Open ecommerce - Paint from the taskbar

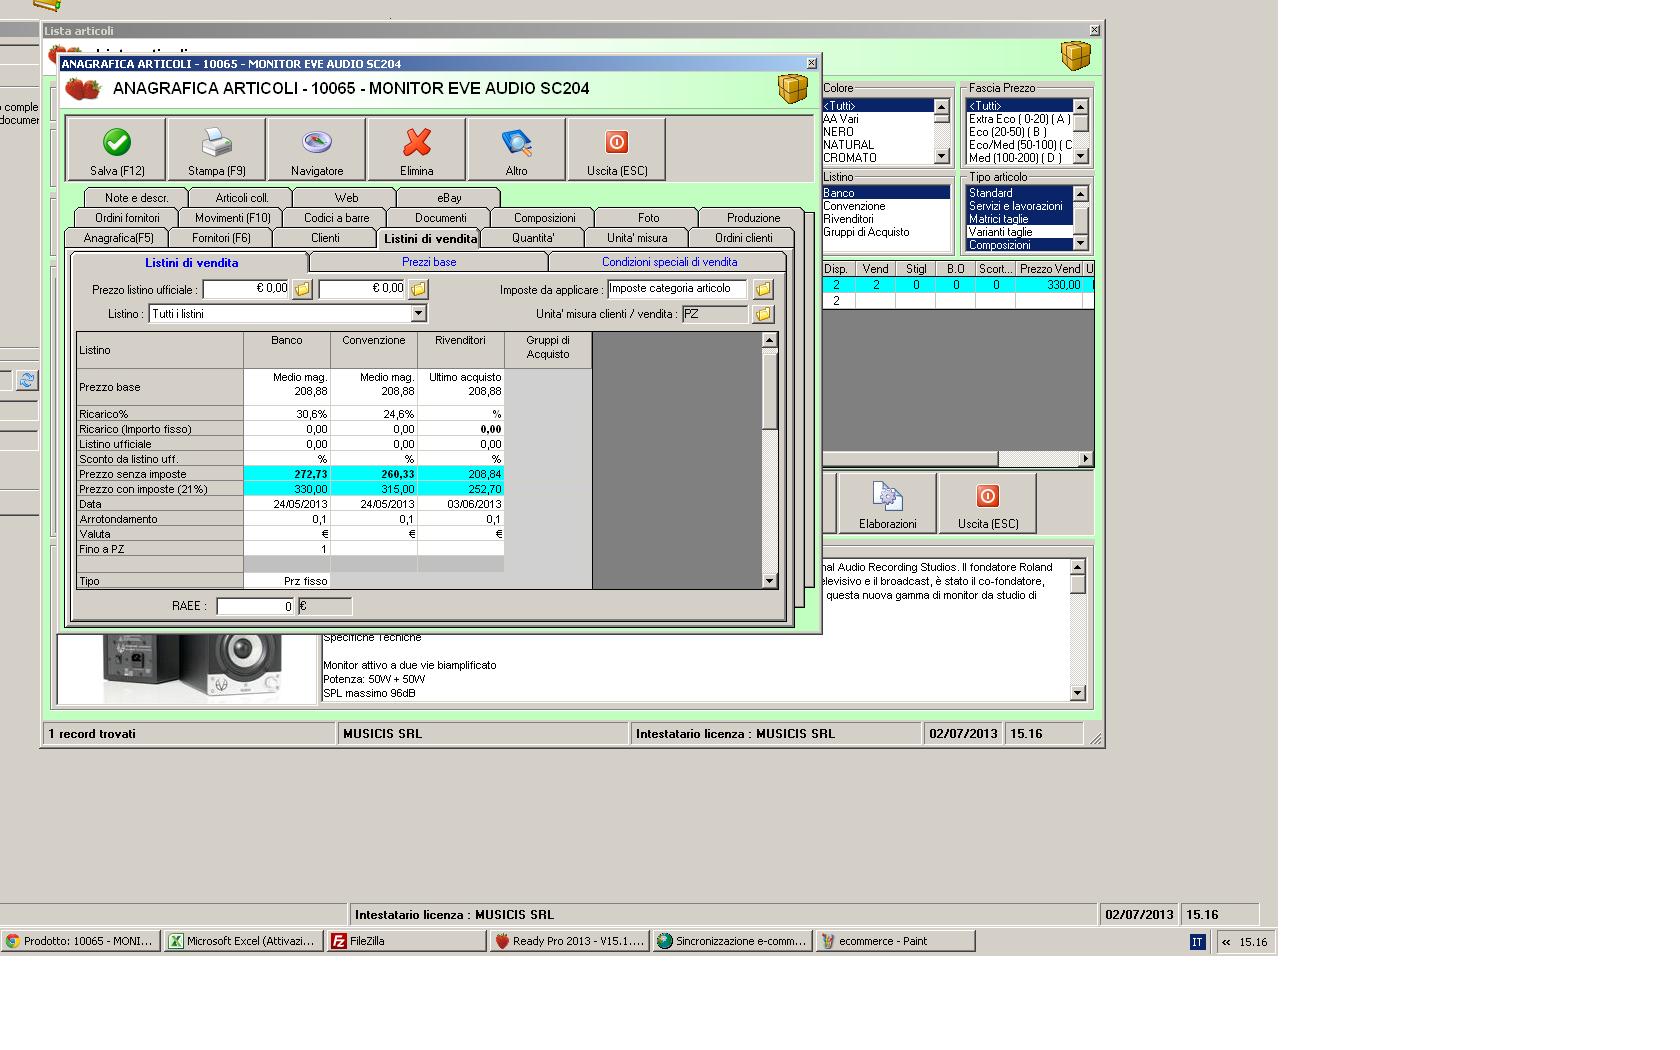[896, 941]
